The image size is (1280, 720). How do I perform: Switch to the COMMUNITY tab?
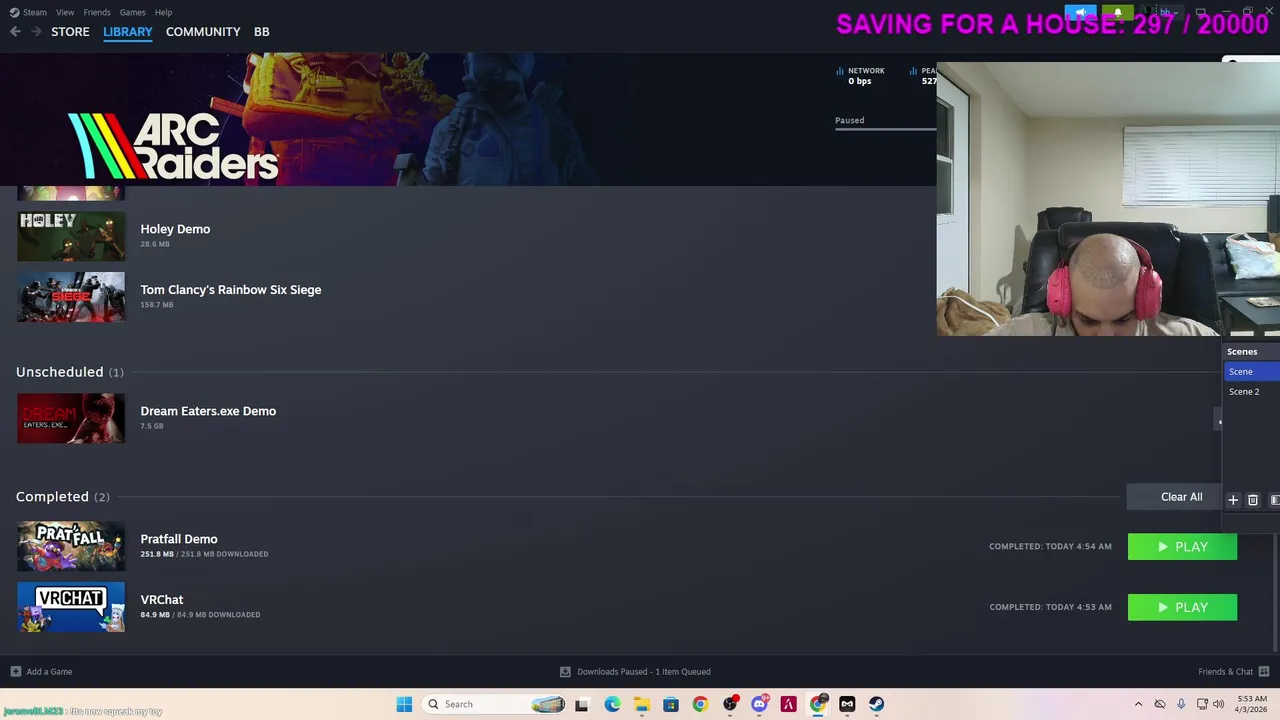pos(203,32)
